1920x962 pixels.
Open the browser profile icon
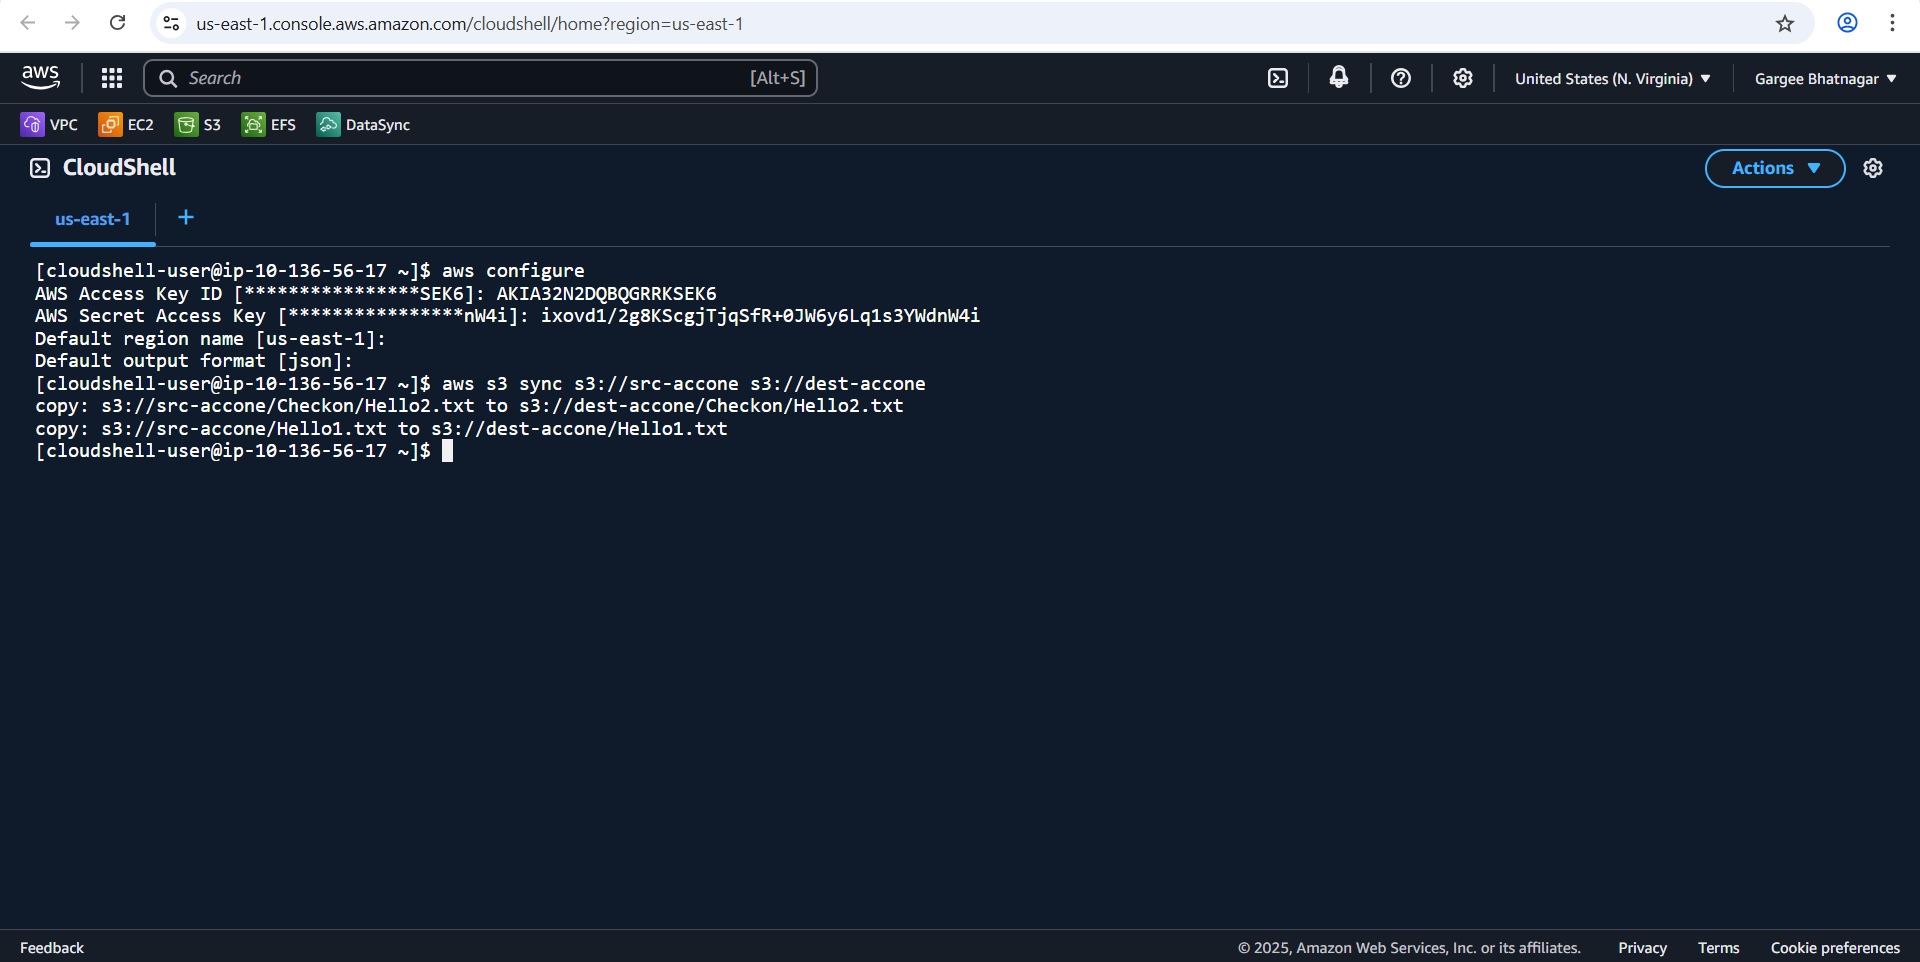point(1847,23)
